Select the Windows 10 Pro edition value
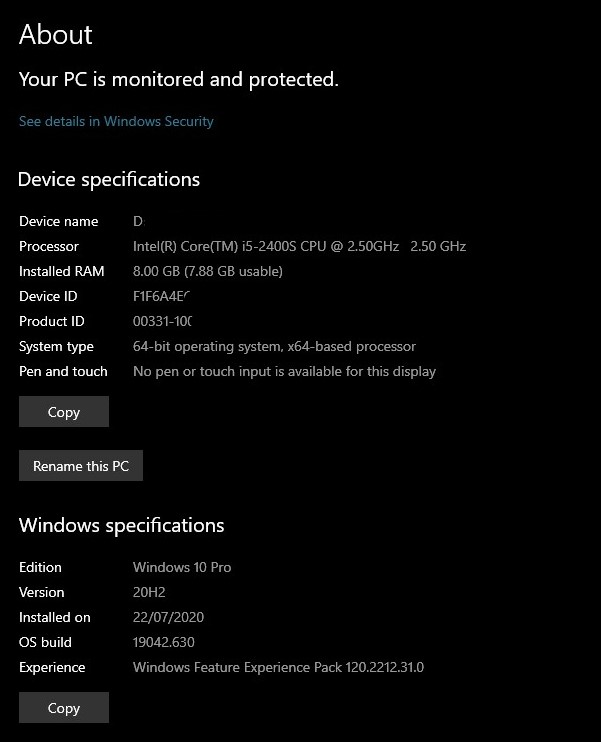 (x=182, y=567)
